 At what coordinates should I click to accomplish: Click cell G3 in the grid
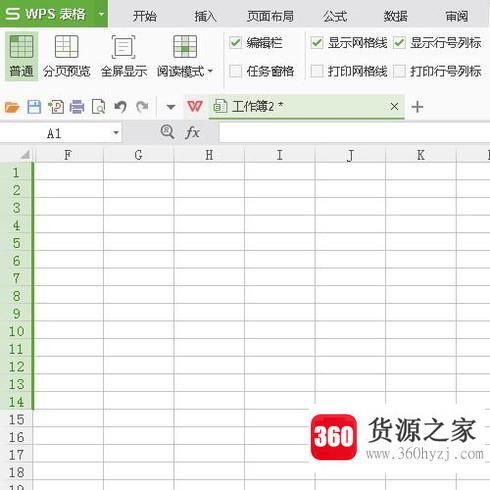(x=139, y=207)
